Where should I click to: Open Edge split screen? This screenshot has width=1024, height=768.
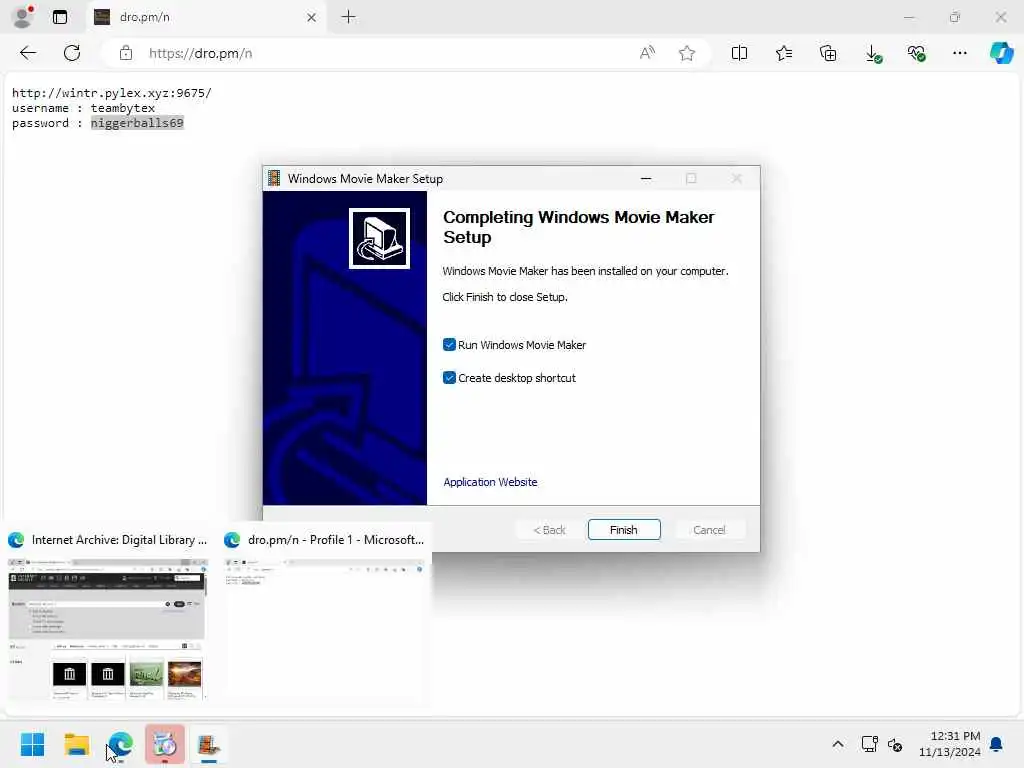[739, 53]
